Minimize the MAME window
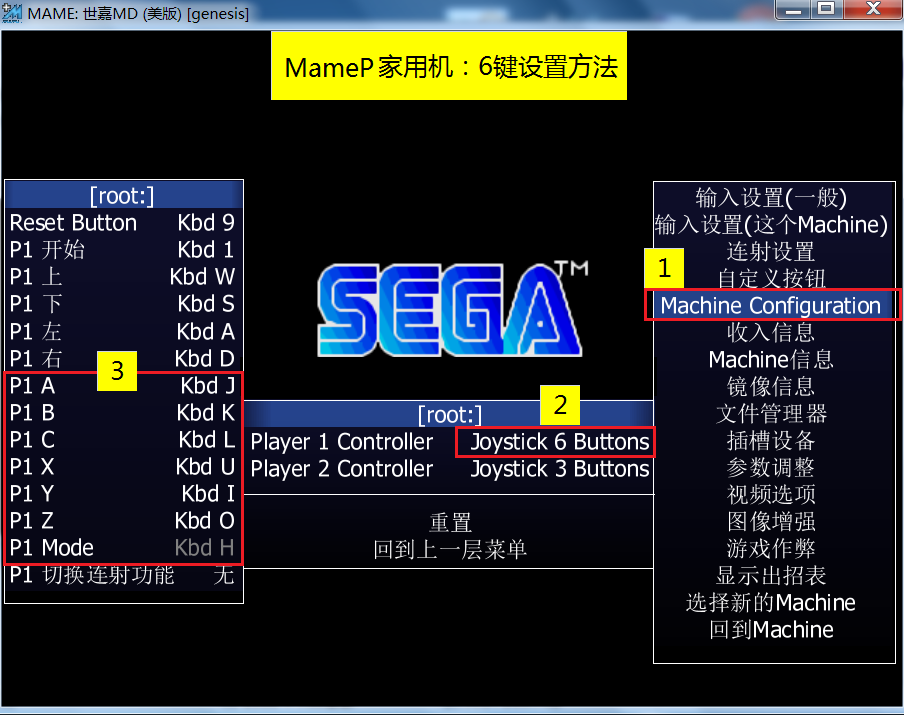This screenshot has height=715, width=904. pos(793,9)
